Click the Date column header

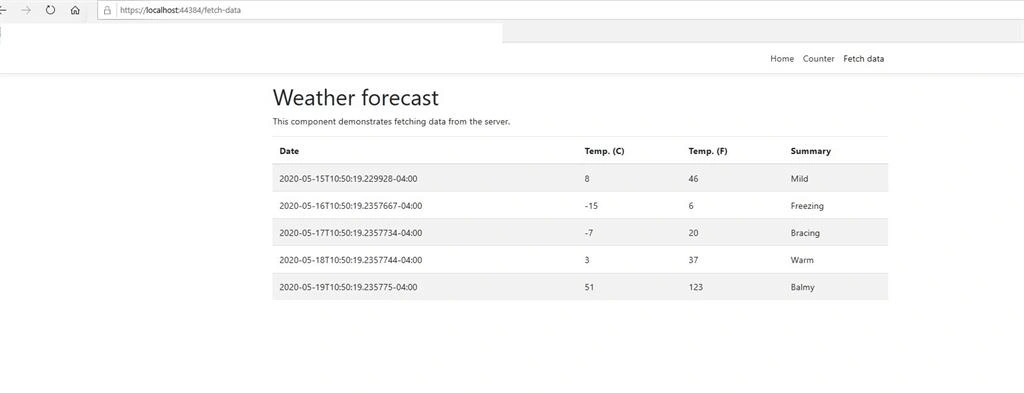pos(289,151)
